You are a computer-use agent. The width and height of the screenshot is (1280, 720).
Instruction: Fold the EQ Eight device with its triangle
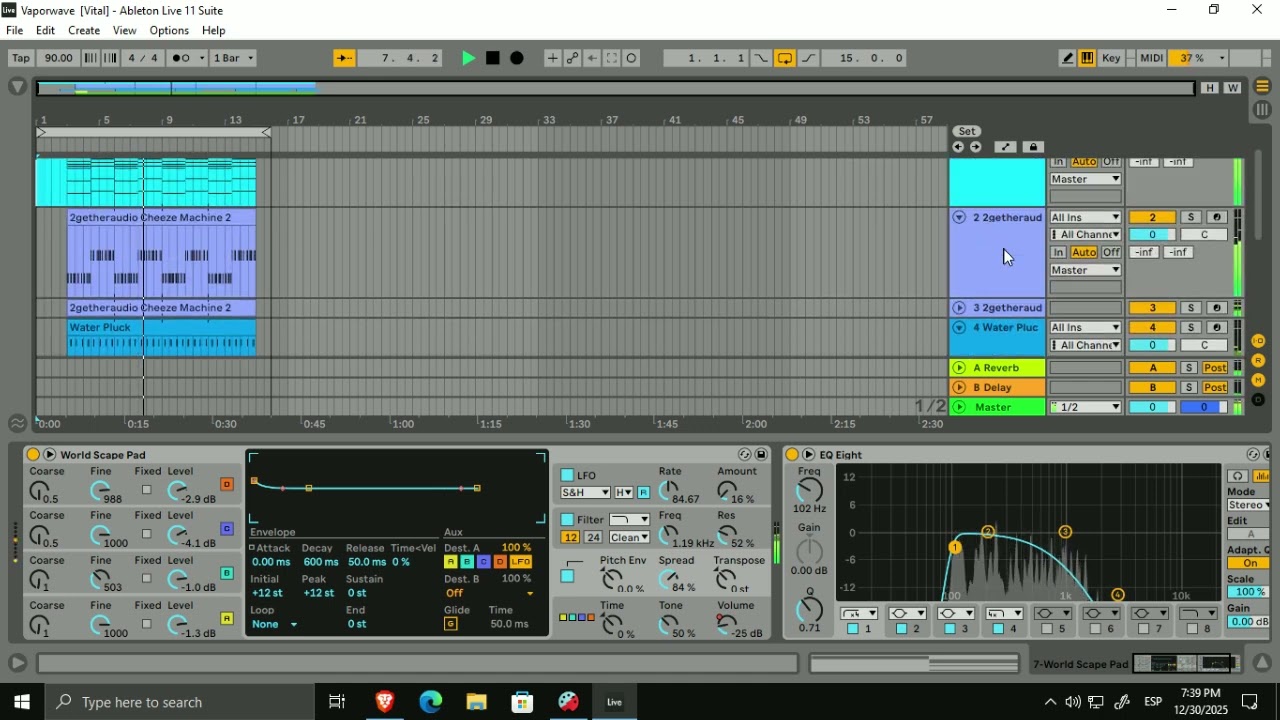tap(808, 454)
